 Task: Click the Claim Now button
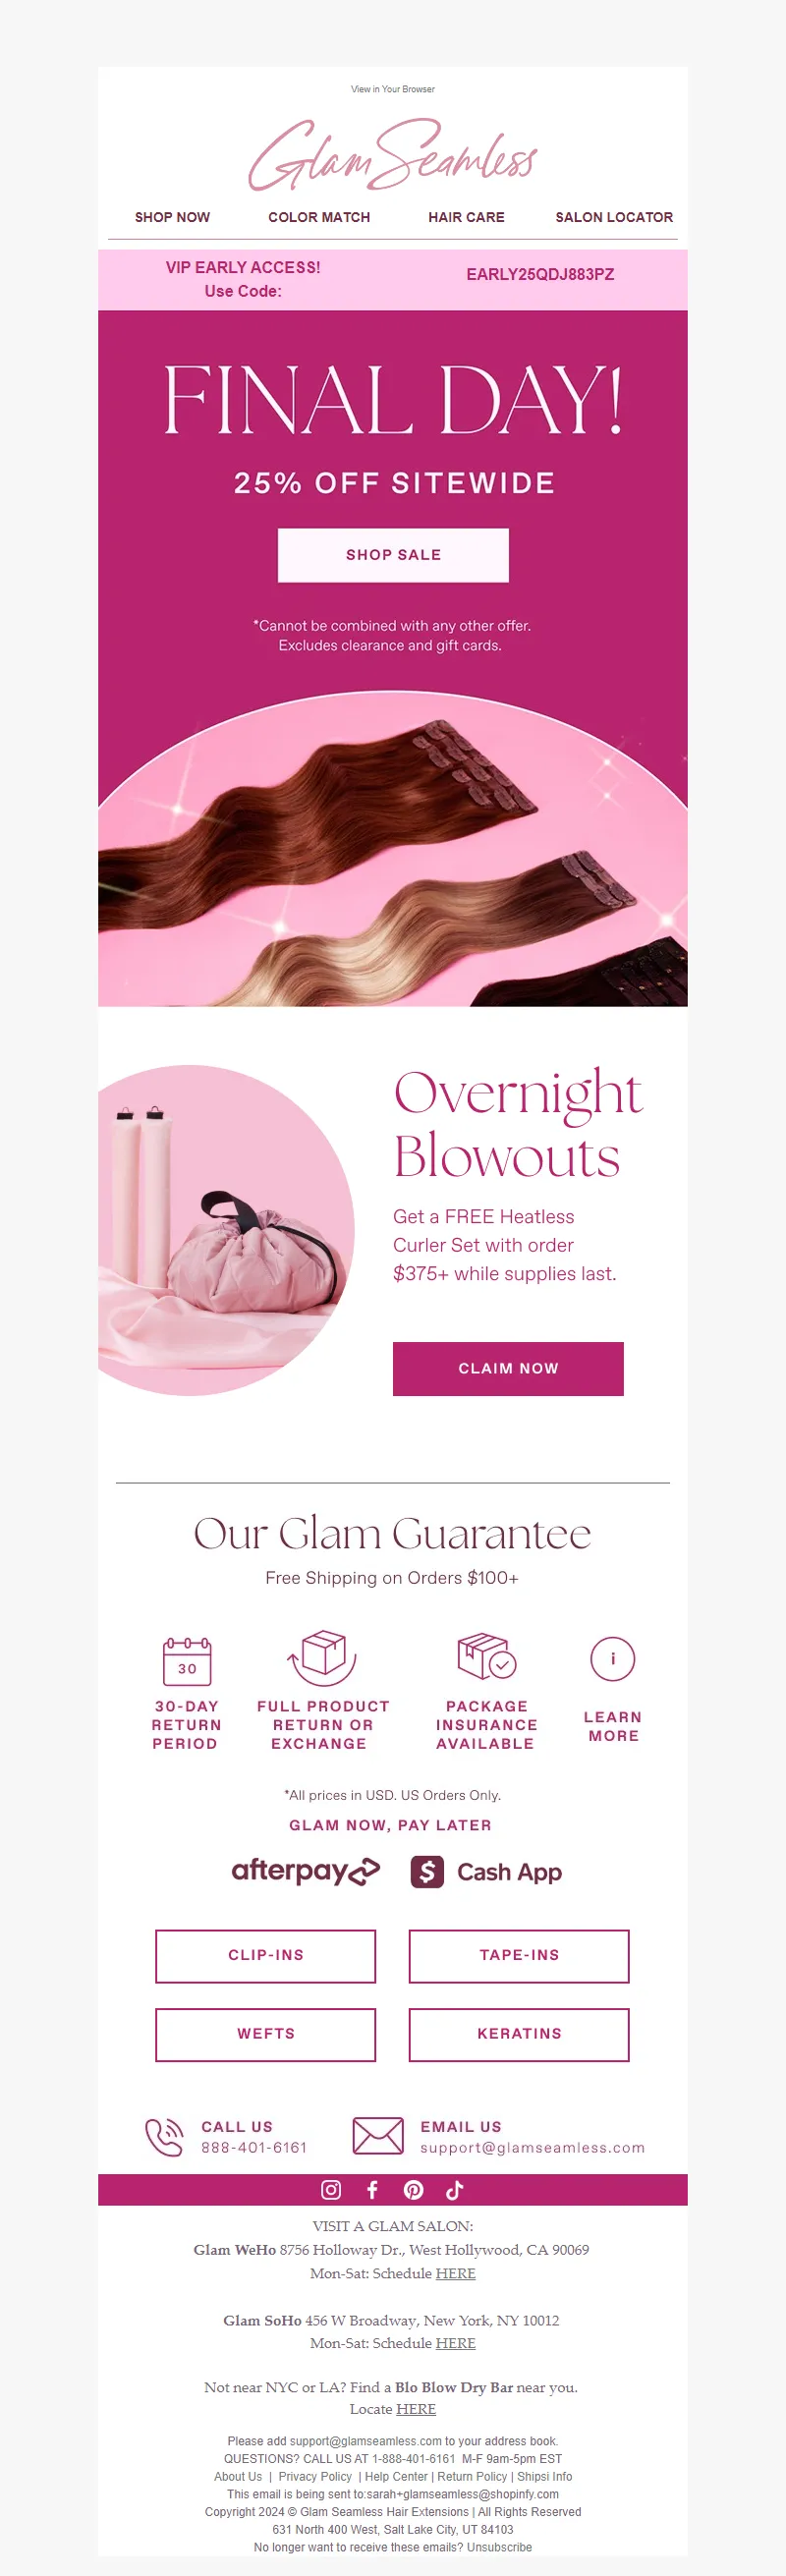[508, 1368]
